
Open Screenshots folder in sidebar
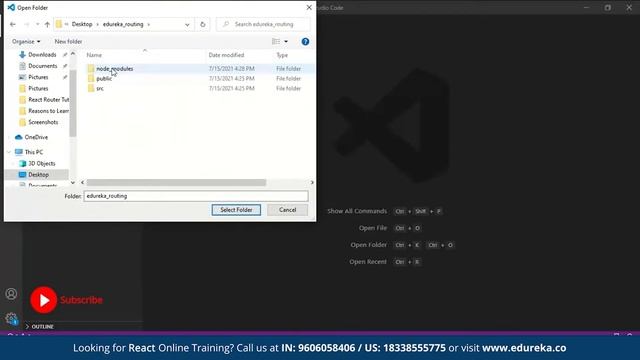[x=43, y=122]
